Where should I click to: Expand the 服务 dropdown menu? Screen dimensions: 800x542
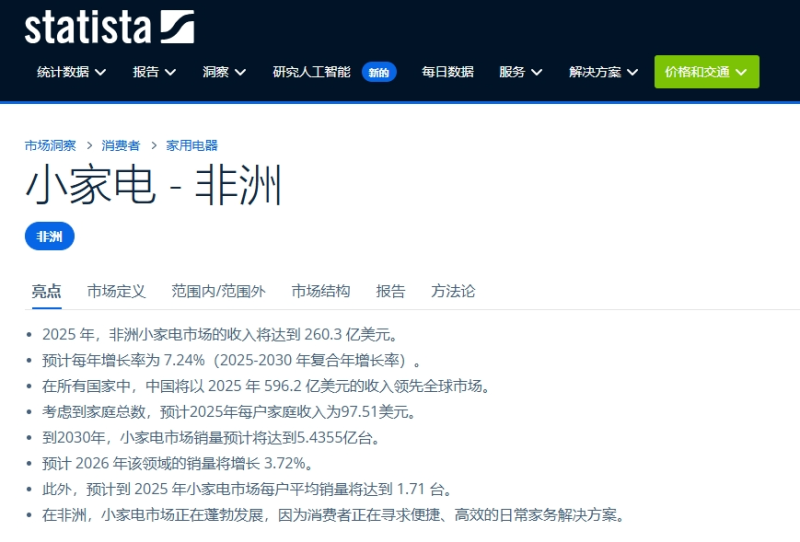(x=520, y=72)
